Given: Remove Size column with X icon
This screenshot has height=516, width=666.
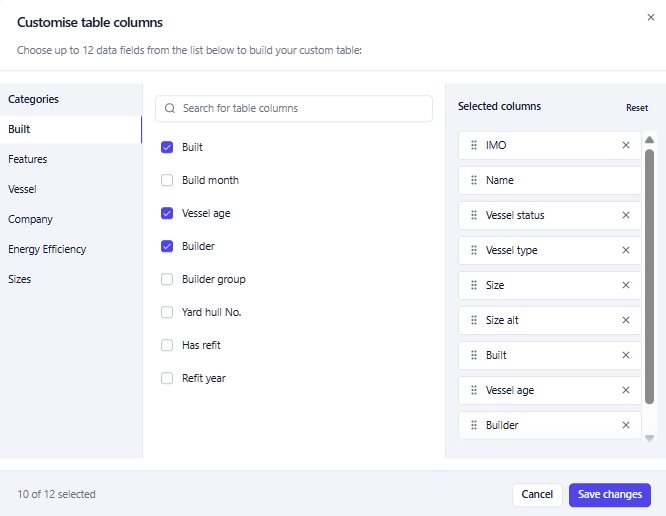Looking at the screenshot, I should [x=626, y=285].
